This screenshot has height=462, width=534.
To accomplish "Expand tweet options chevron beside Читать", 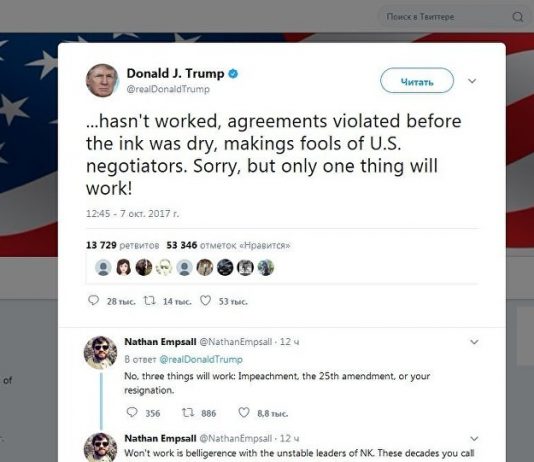I will tap(472, 81).
